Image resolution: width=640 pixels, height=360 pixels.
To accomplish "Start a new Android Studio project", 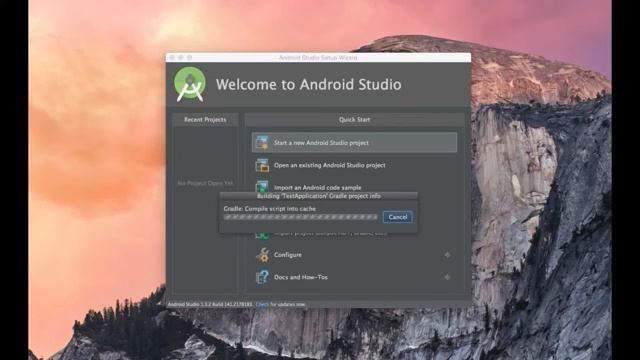I will 354,142.
